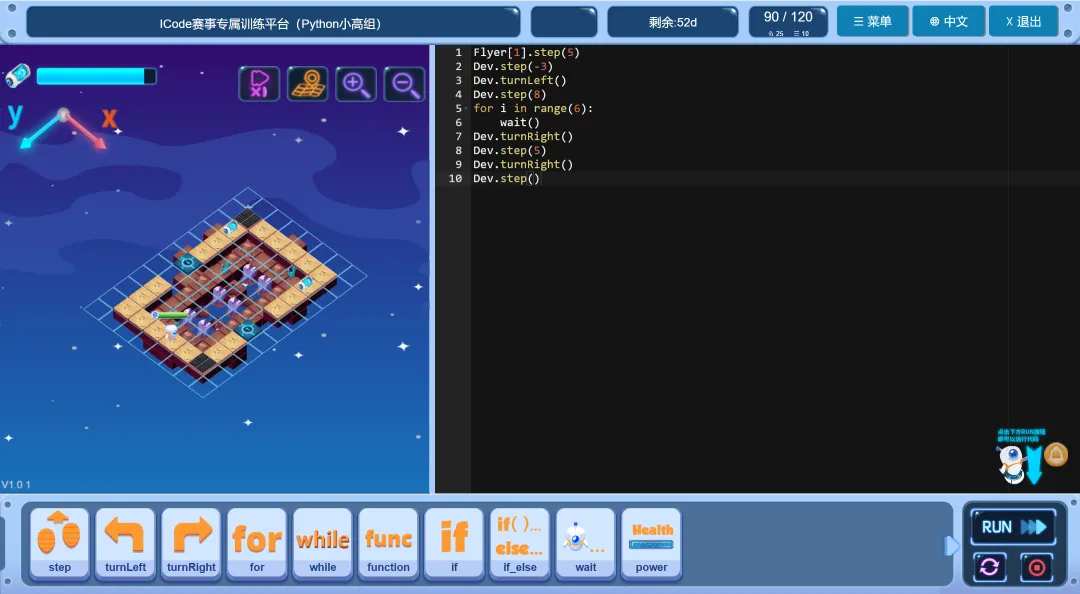Click the robot assistant mascot
The image size is (1080, 594).
(x=1012, y=463)
